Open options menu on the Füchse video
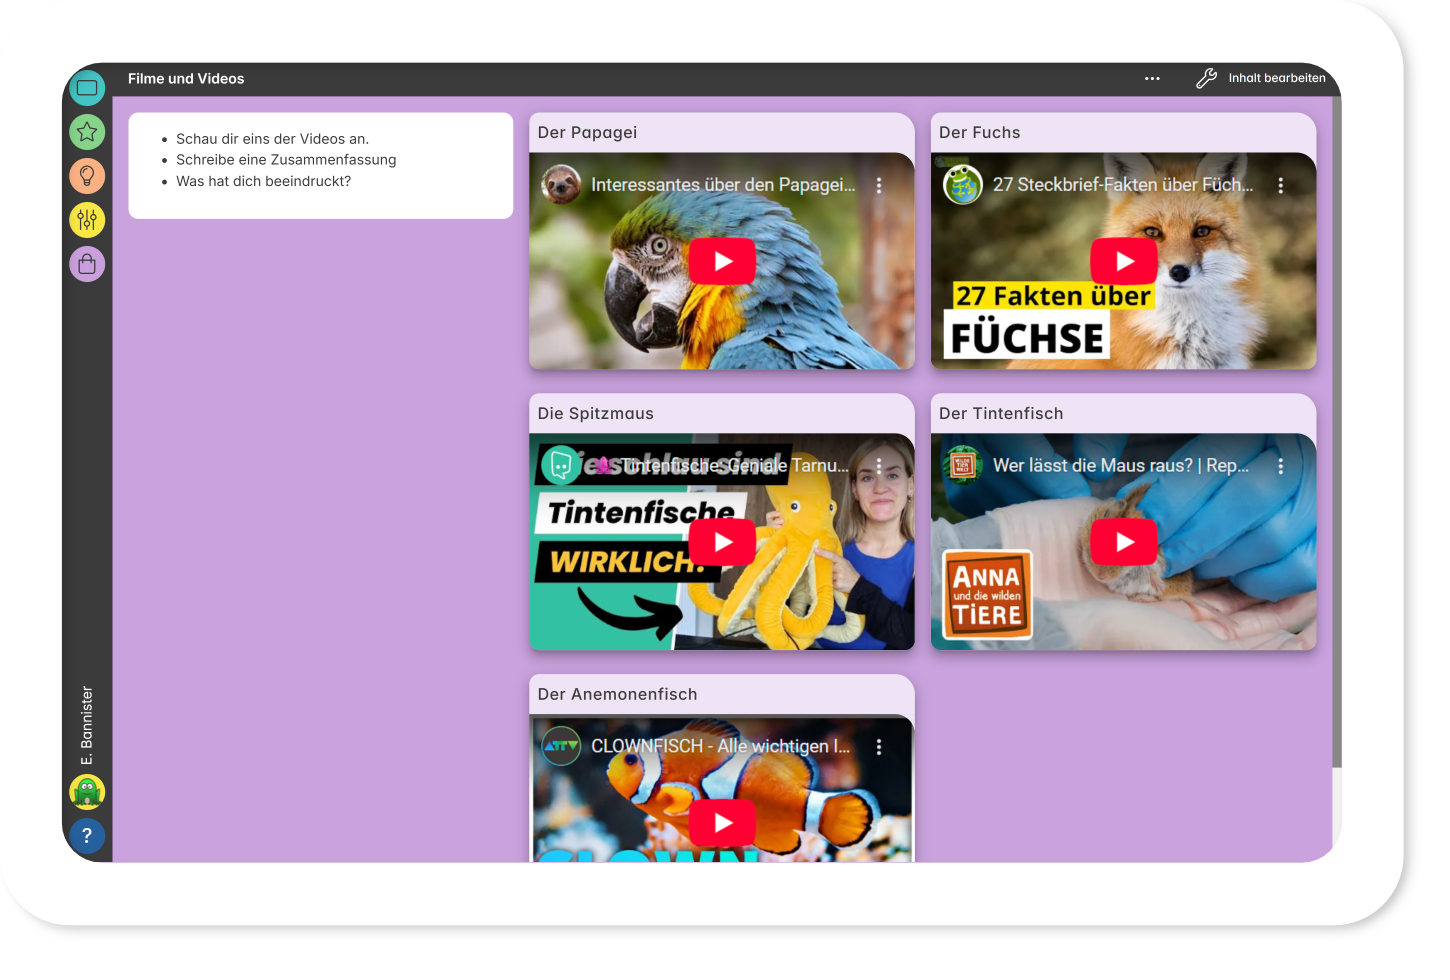The image size is (1450, 980). click(1280, 185)
